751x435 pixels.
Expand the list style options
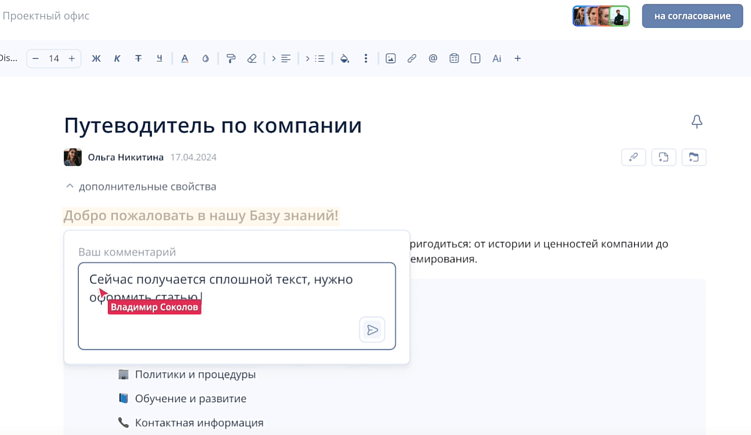[x=315, y=58]
